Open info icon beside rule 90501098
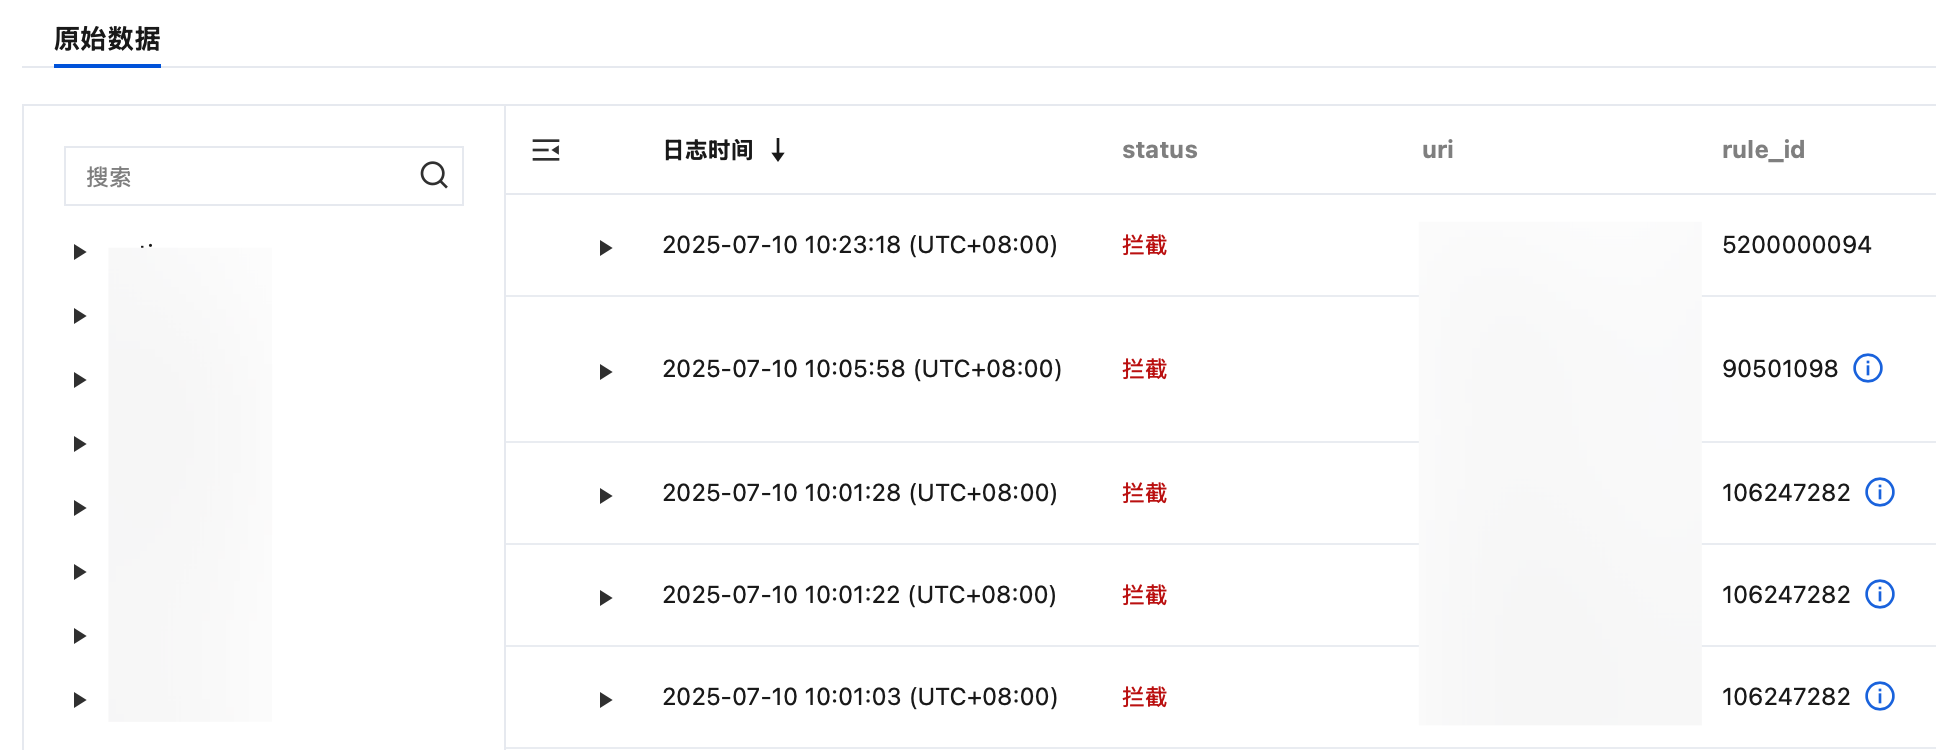This screenshot has height=750, width=1936. pyautogui.click(x=1867, y=368)
